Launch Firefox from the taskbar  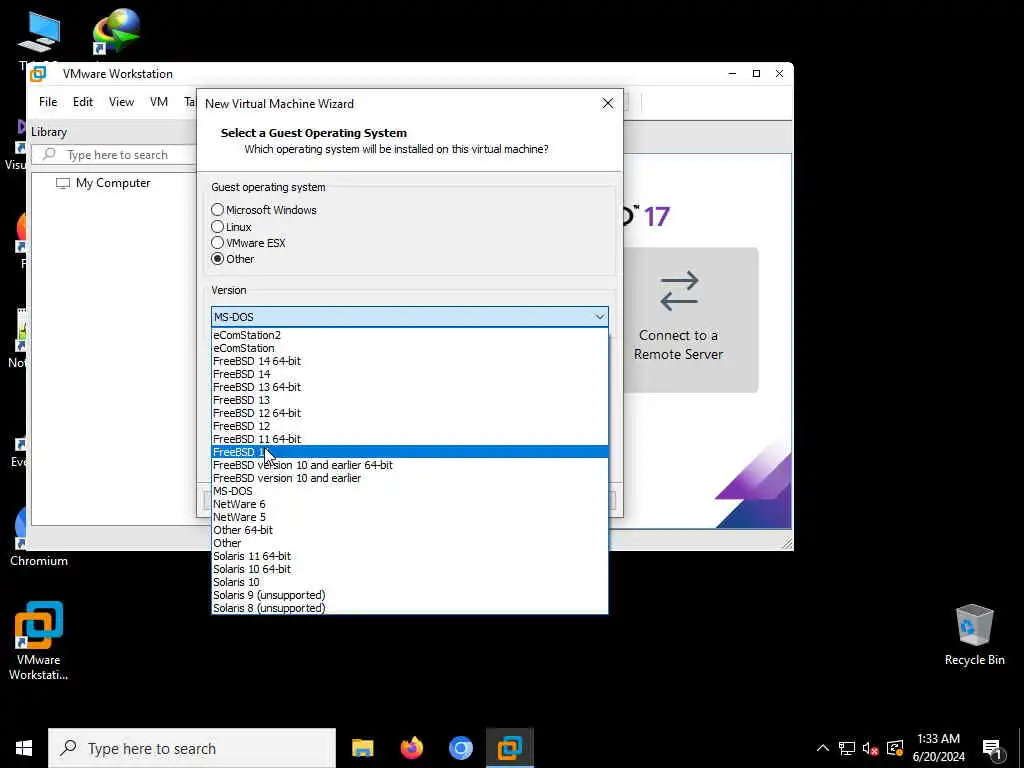click(411, 748)
